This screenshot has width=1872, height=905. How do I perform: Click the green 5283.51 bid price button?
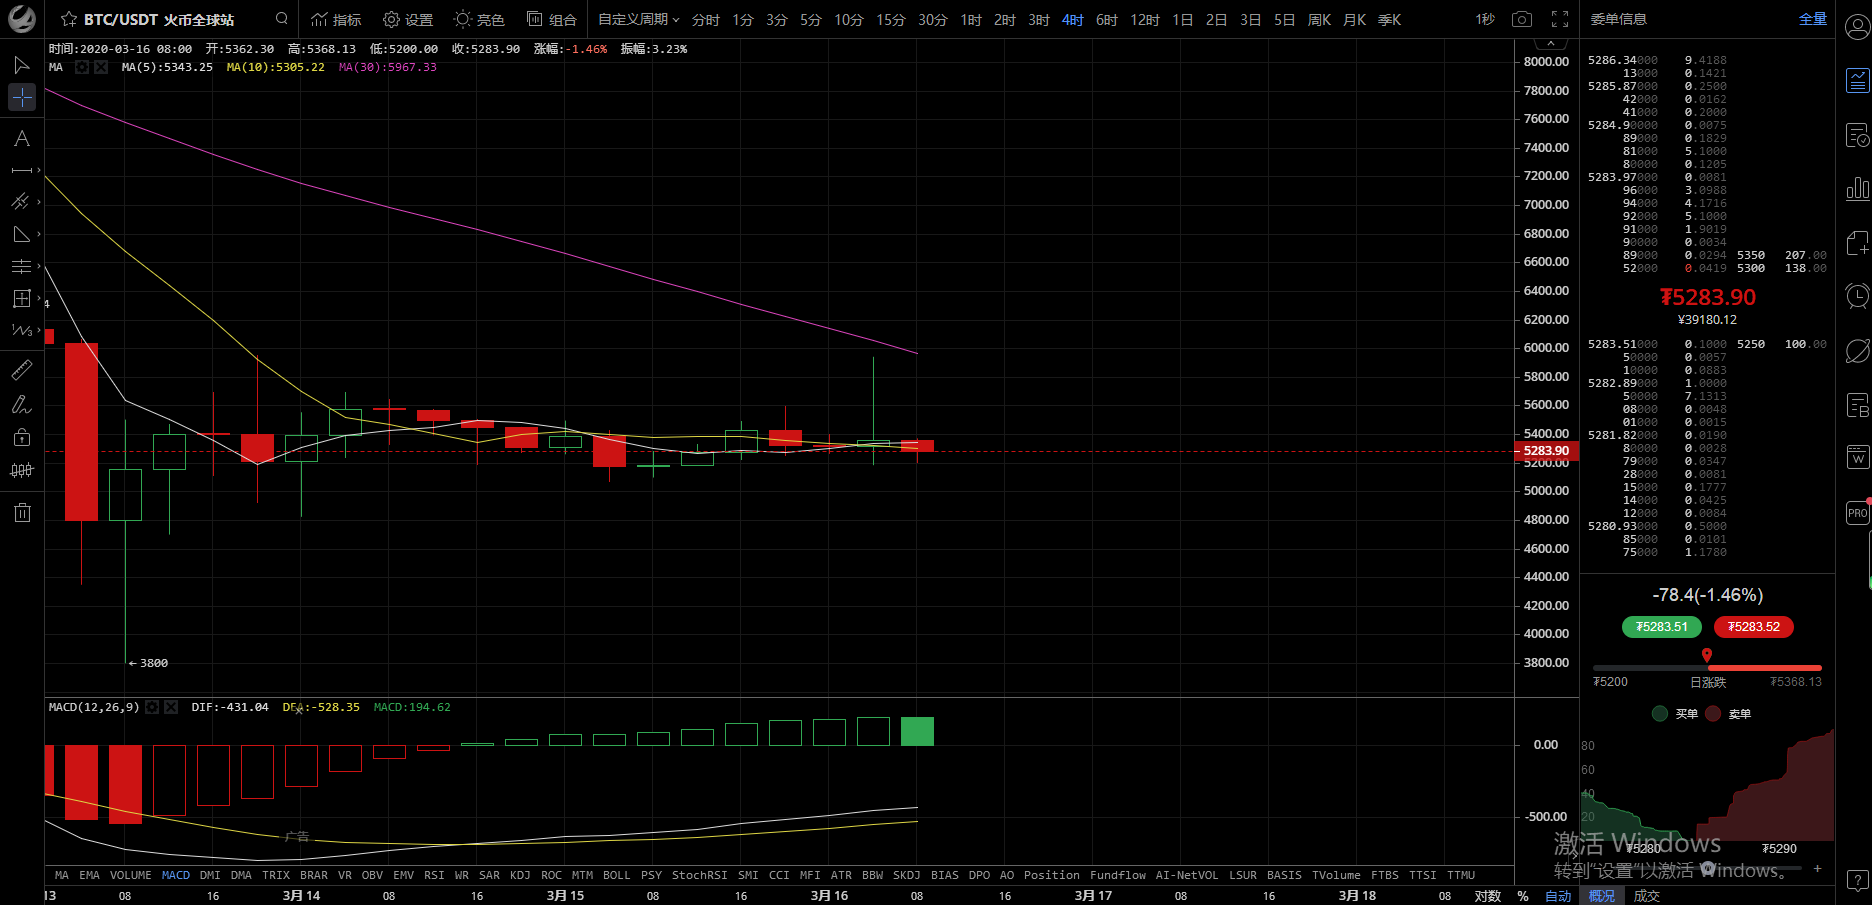[1661, 627]
